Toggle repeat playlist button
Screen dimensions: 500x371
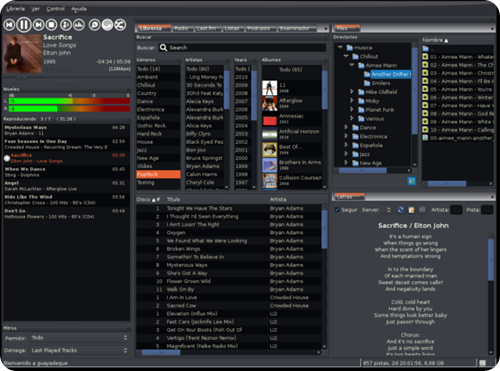point(107,25)
